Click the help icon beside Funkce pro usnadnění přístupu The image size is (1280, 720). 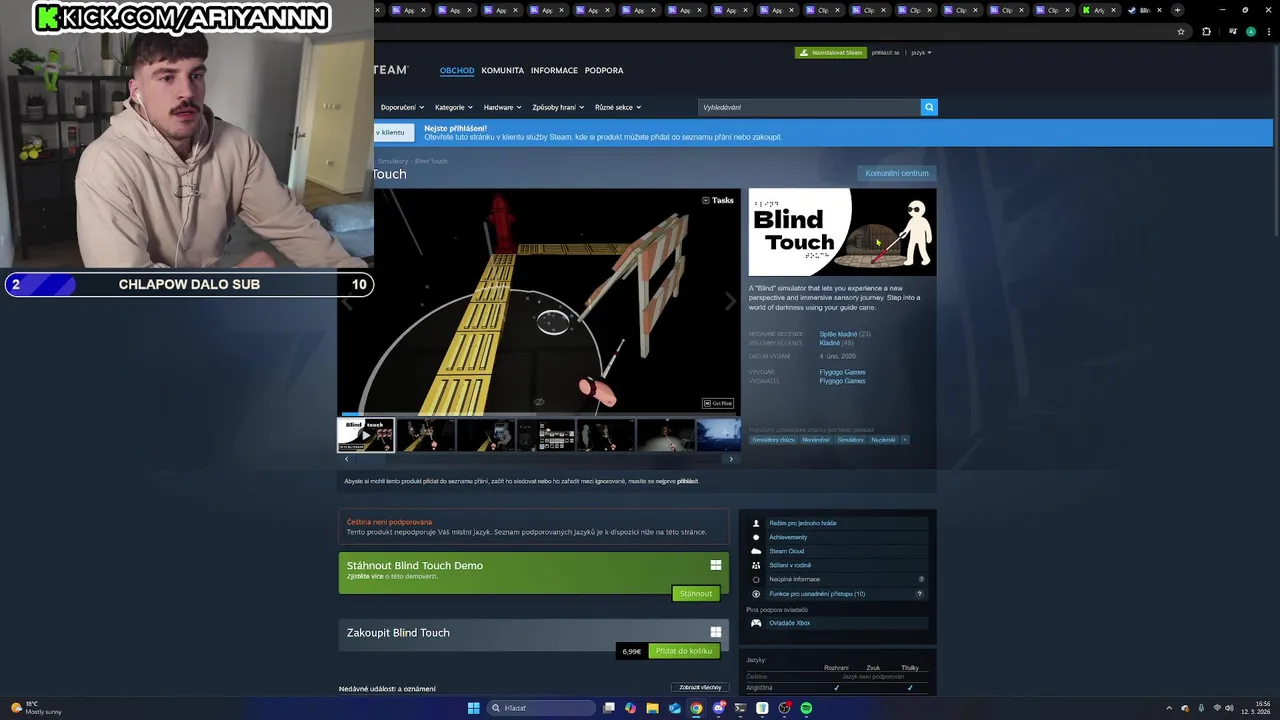tap(920, 594)
